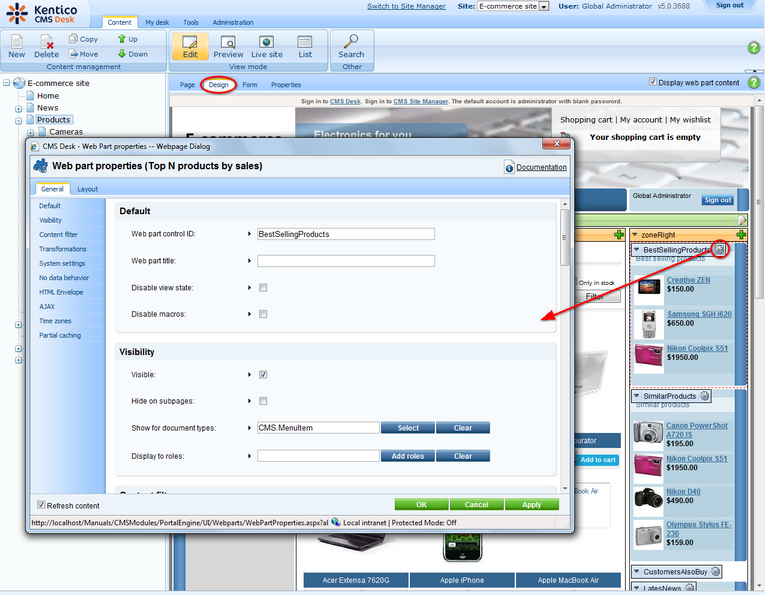The image size is (765, 595).
Task: Toggle Refresh content checkbox
Action: (x=41, y=505)
